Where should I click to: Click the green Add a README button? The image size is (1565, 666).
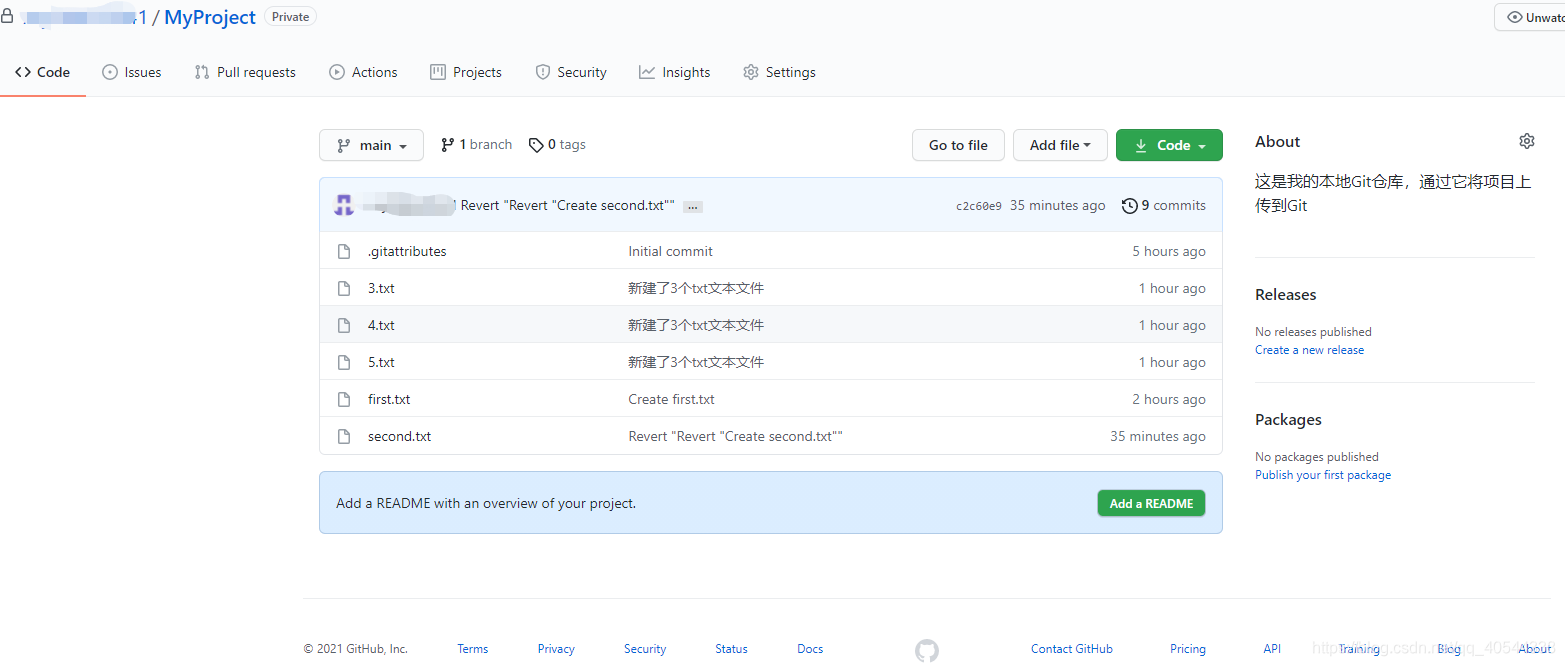1151,503
